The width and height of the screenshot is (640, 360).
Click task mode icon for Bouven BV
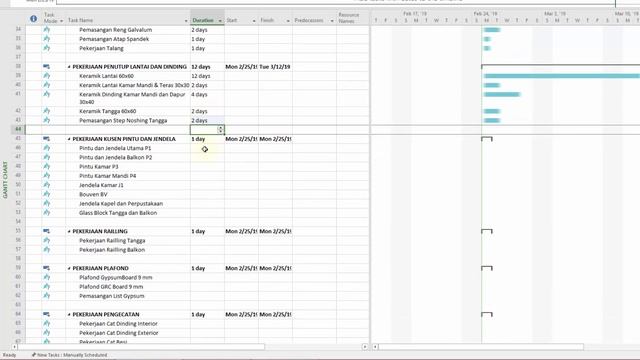(47, 194)
